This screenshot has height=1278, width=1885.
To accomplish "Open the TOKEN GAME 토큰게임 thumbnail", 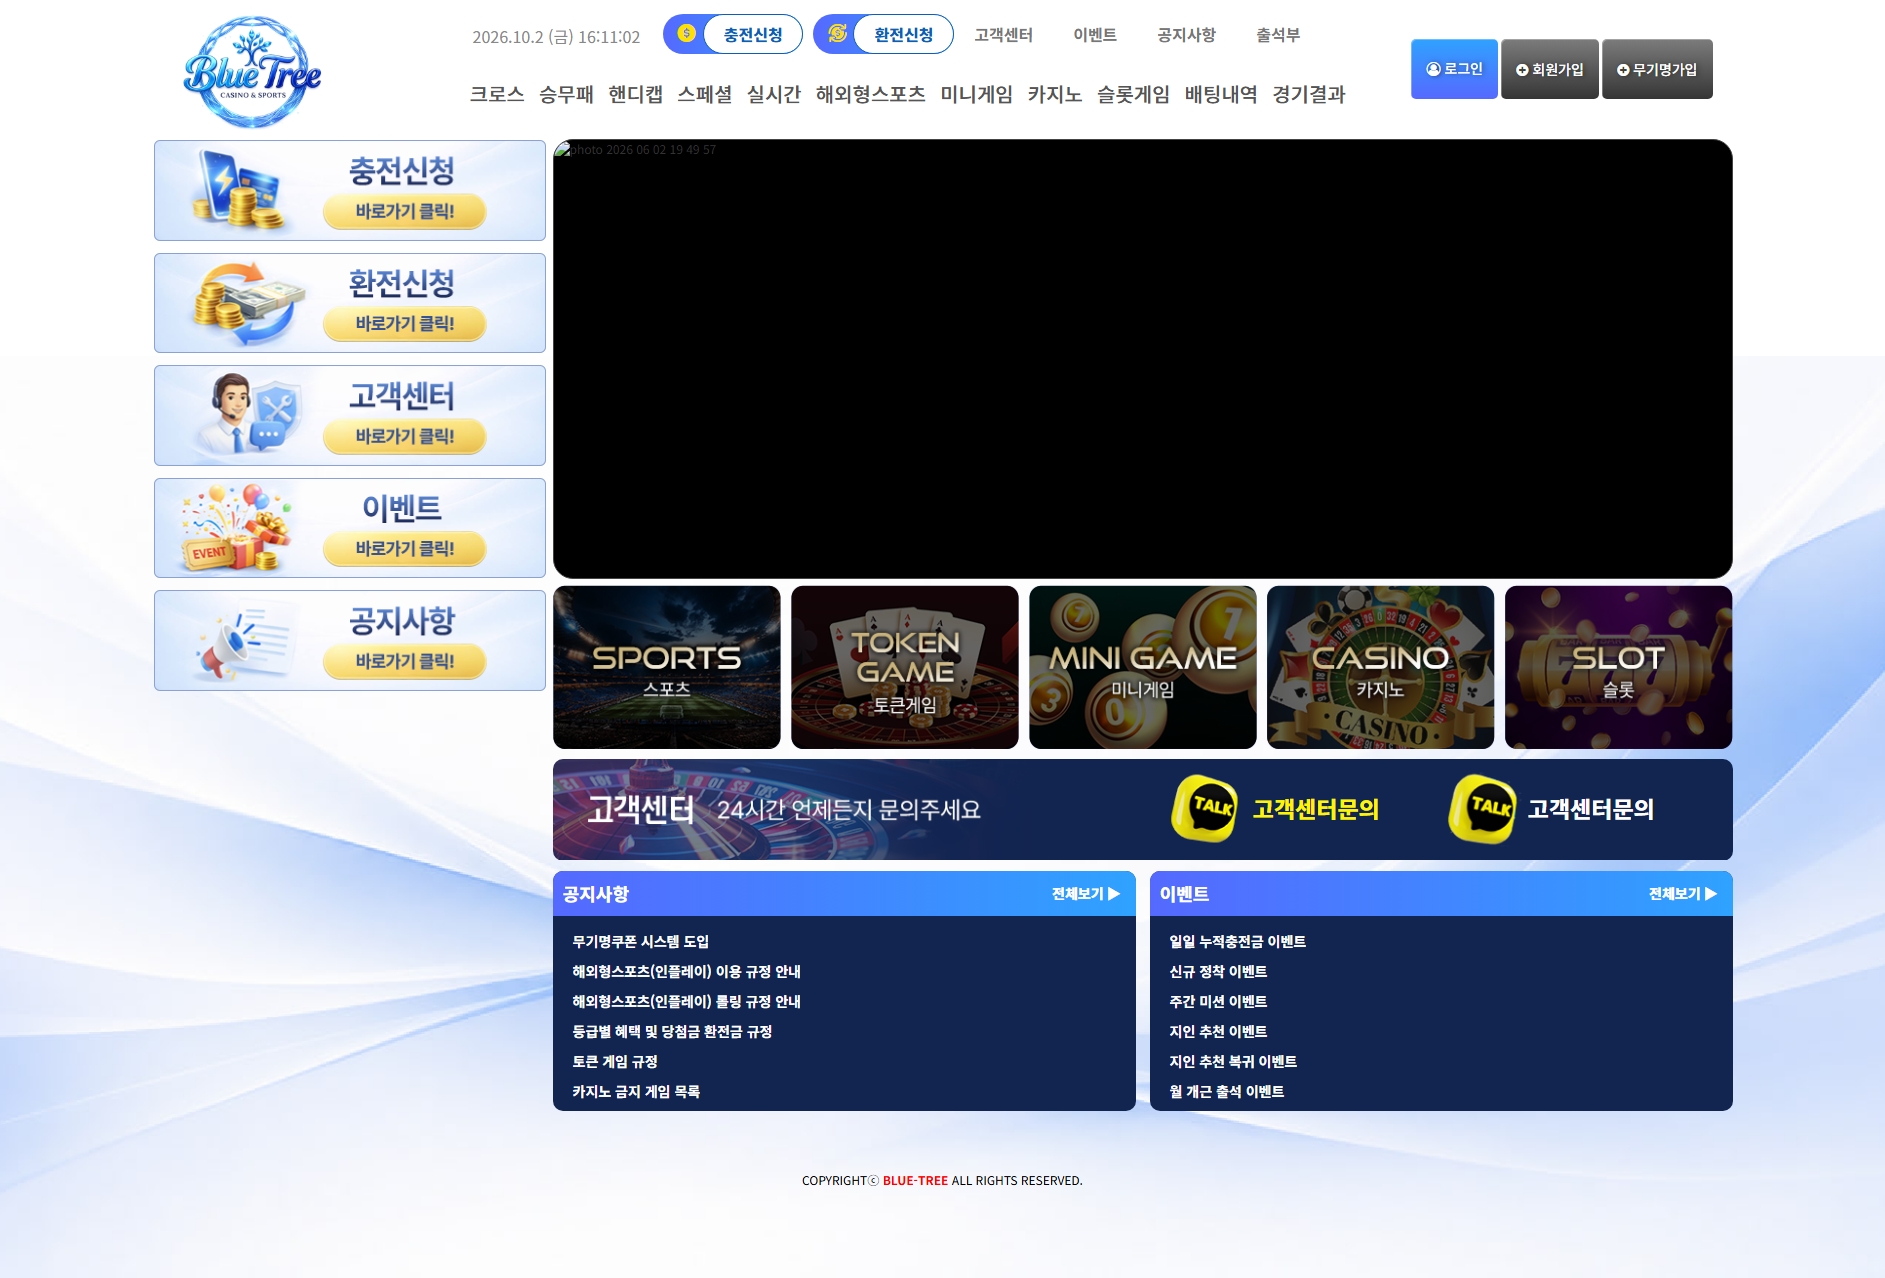I will click(905, 667).
